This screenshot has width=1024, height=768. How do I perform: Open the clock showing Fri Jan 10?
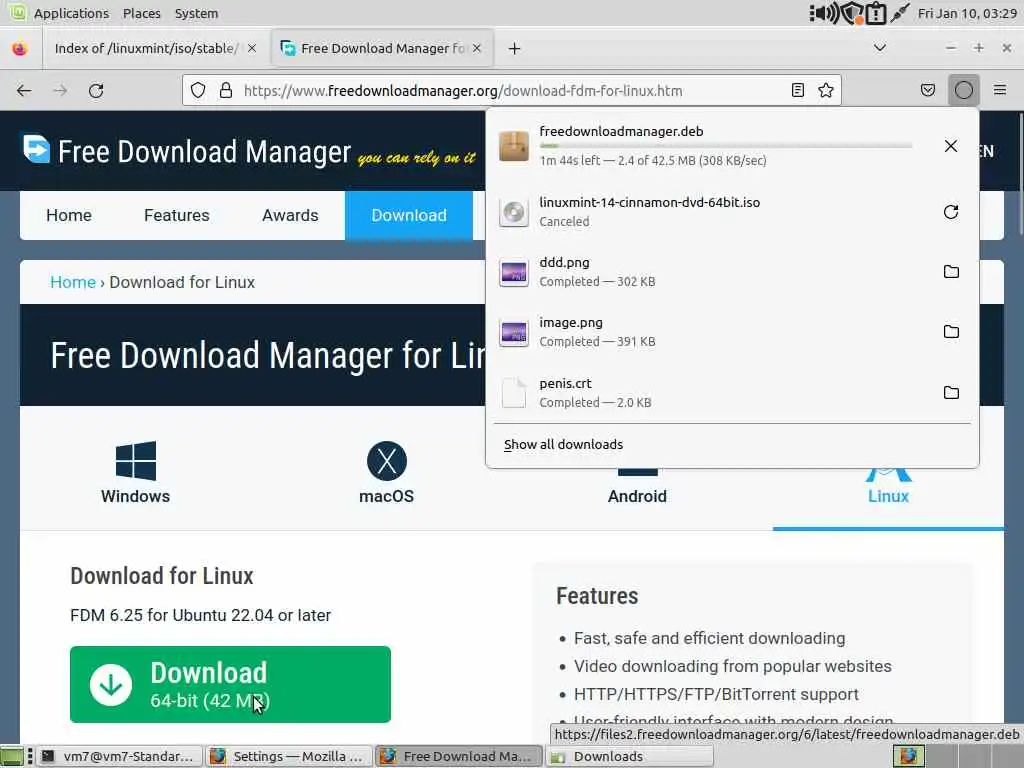point(967,13)
